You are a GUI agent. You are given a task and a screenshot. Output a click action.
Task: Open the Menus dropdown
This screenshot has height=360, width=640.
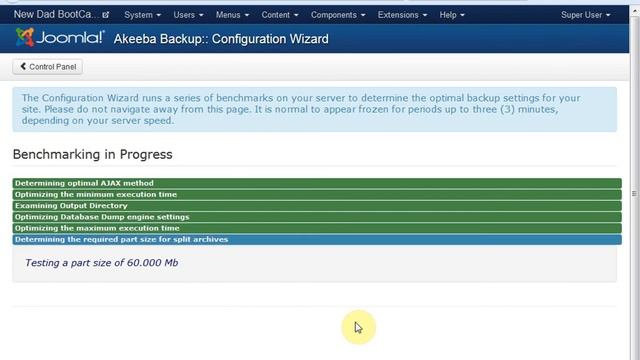232,15
